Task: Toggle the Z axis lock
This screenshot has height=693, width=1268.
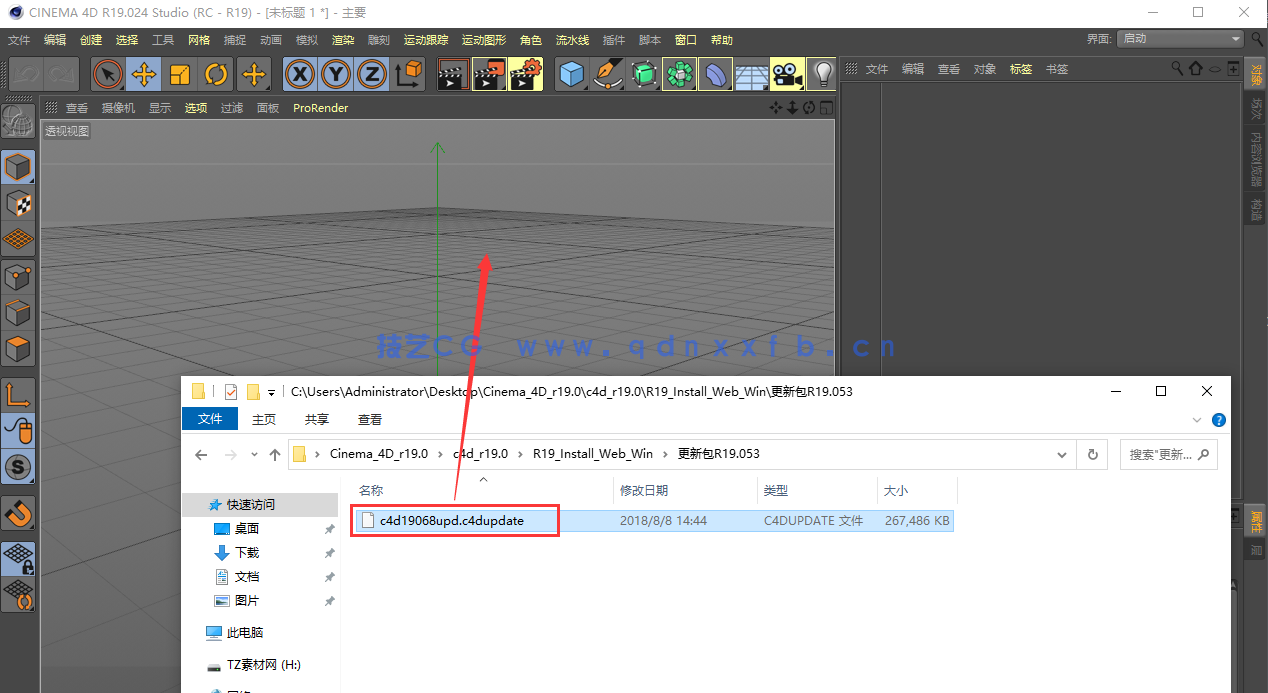Action: (371, 74)
